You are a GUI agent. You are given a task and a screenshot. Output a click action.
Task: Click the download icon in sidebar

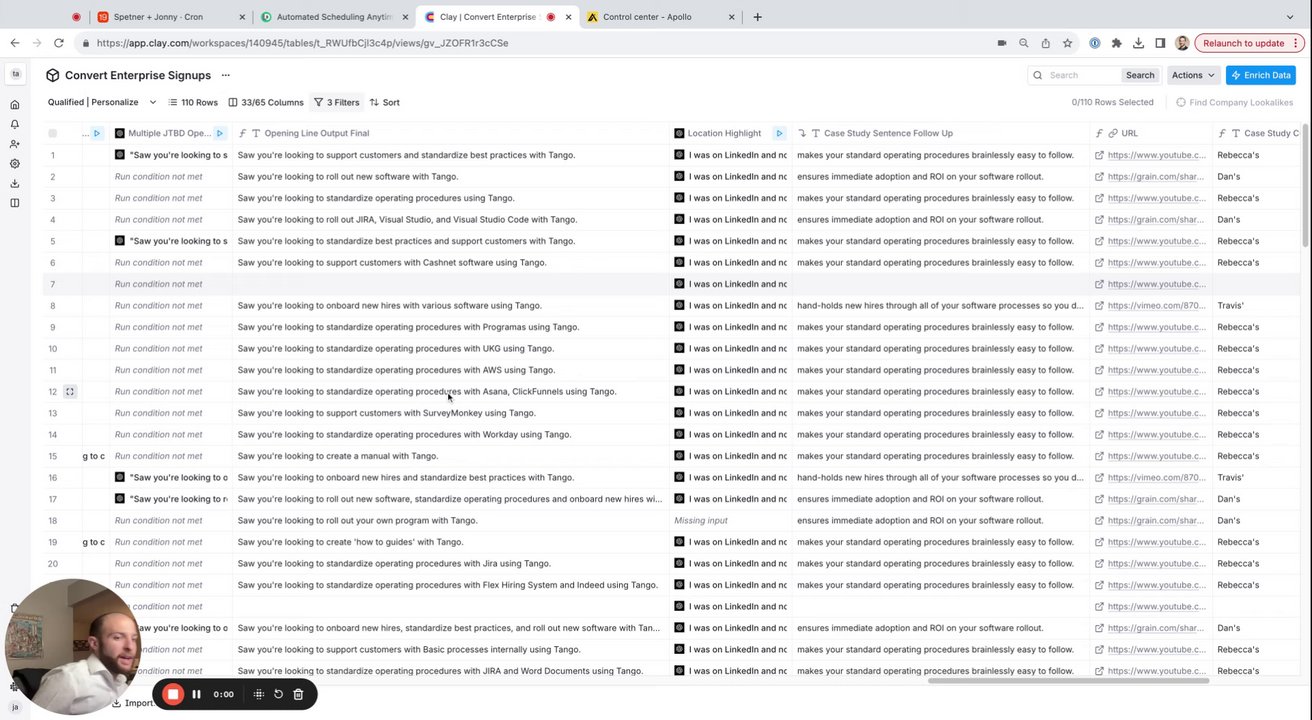[x=15, y=183]
